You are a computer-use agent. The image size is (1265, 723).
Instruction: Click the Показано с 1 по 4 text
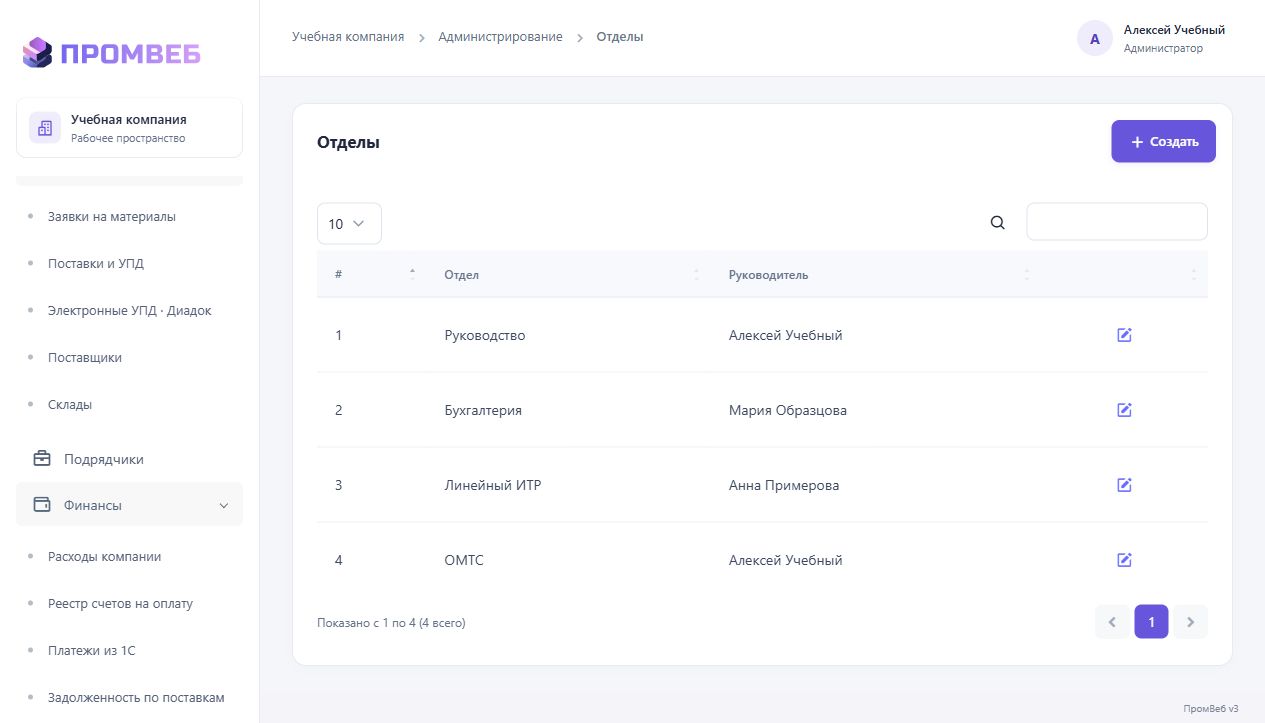(391, 623)
